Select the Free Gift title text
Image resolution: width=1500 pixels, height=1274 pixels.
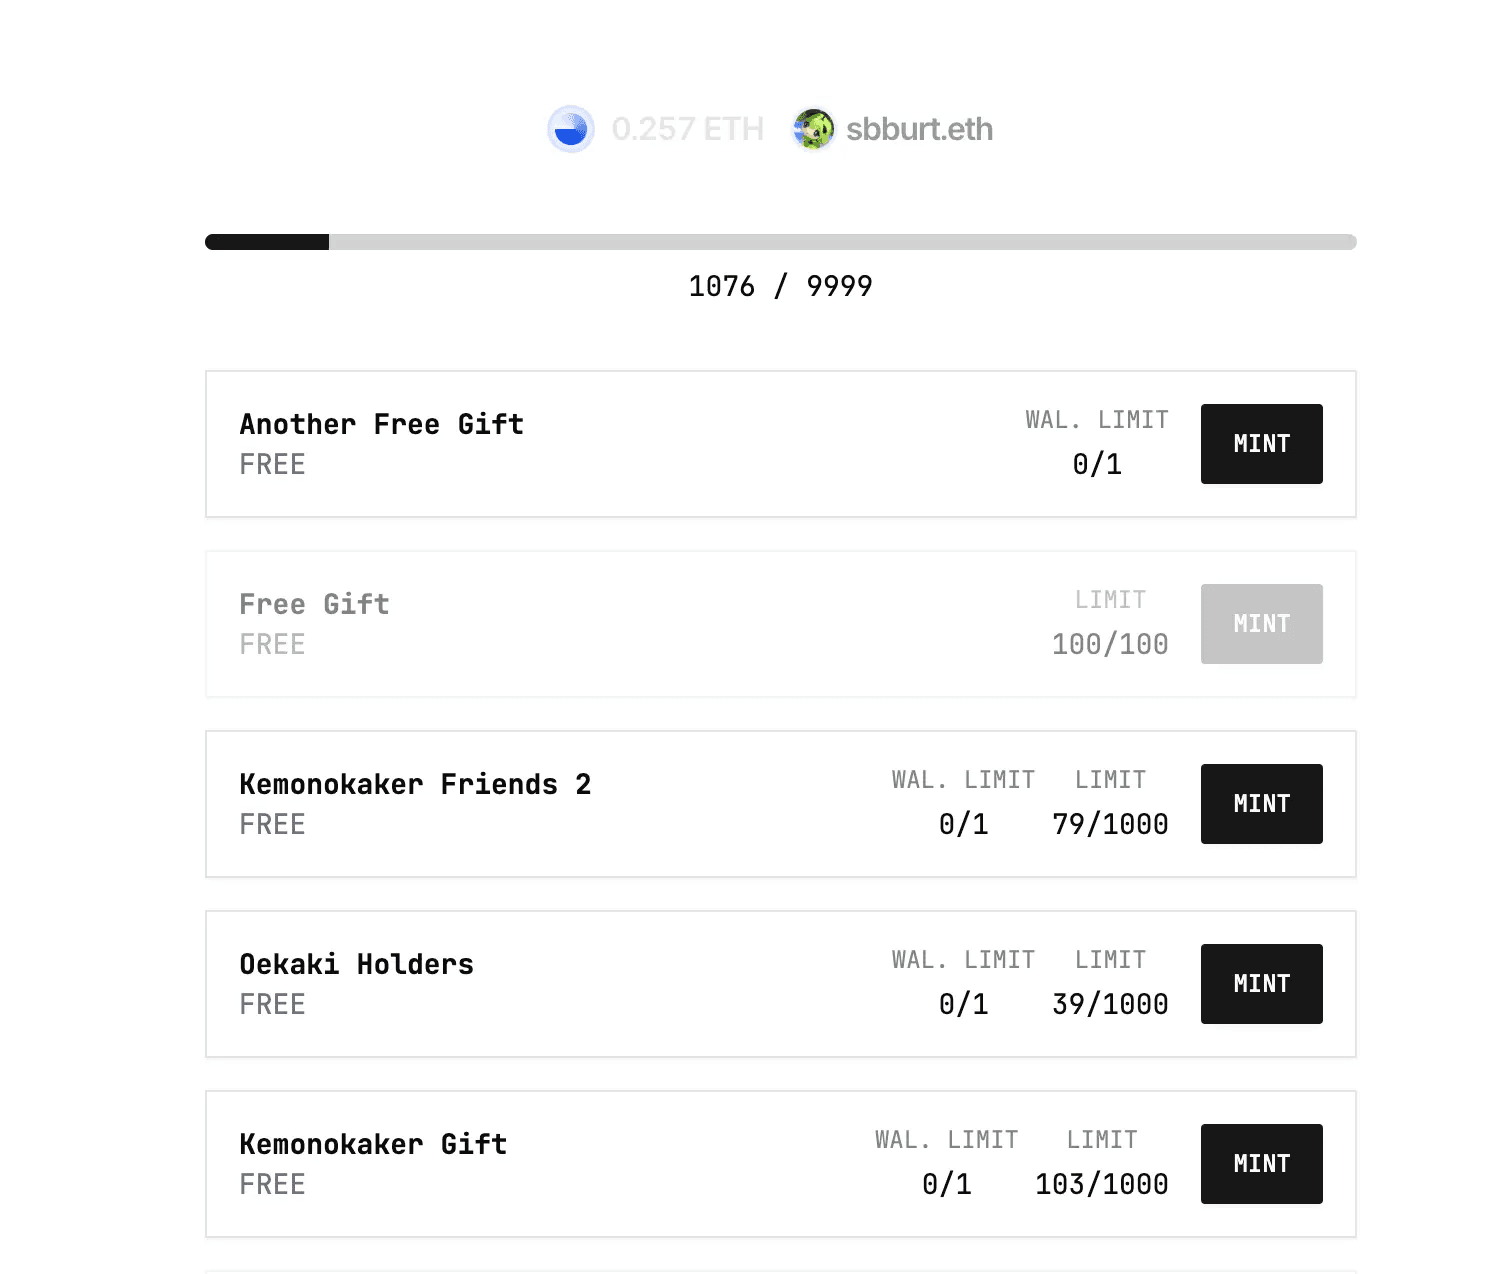click(313, 603)
